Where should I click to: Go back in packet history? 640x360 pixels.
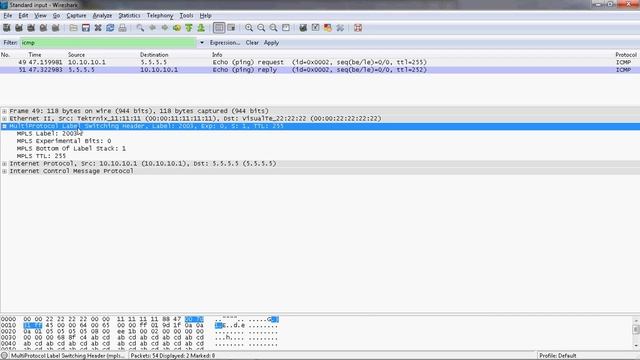[152, 28]
